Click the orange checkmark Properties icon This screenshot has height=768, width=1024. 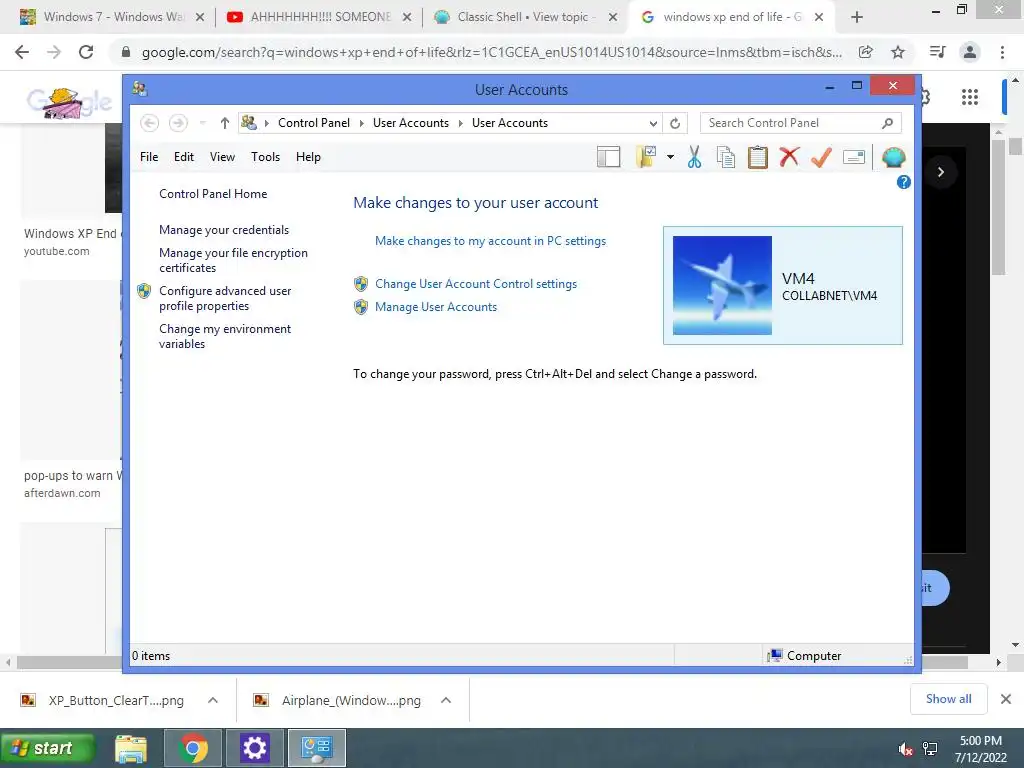click(x=822, y=157)
